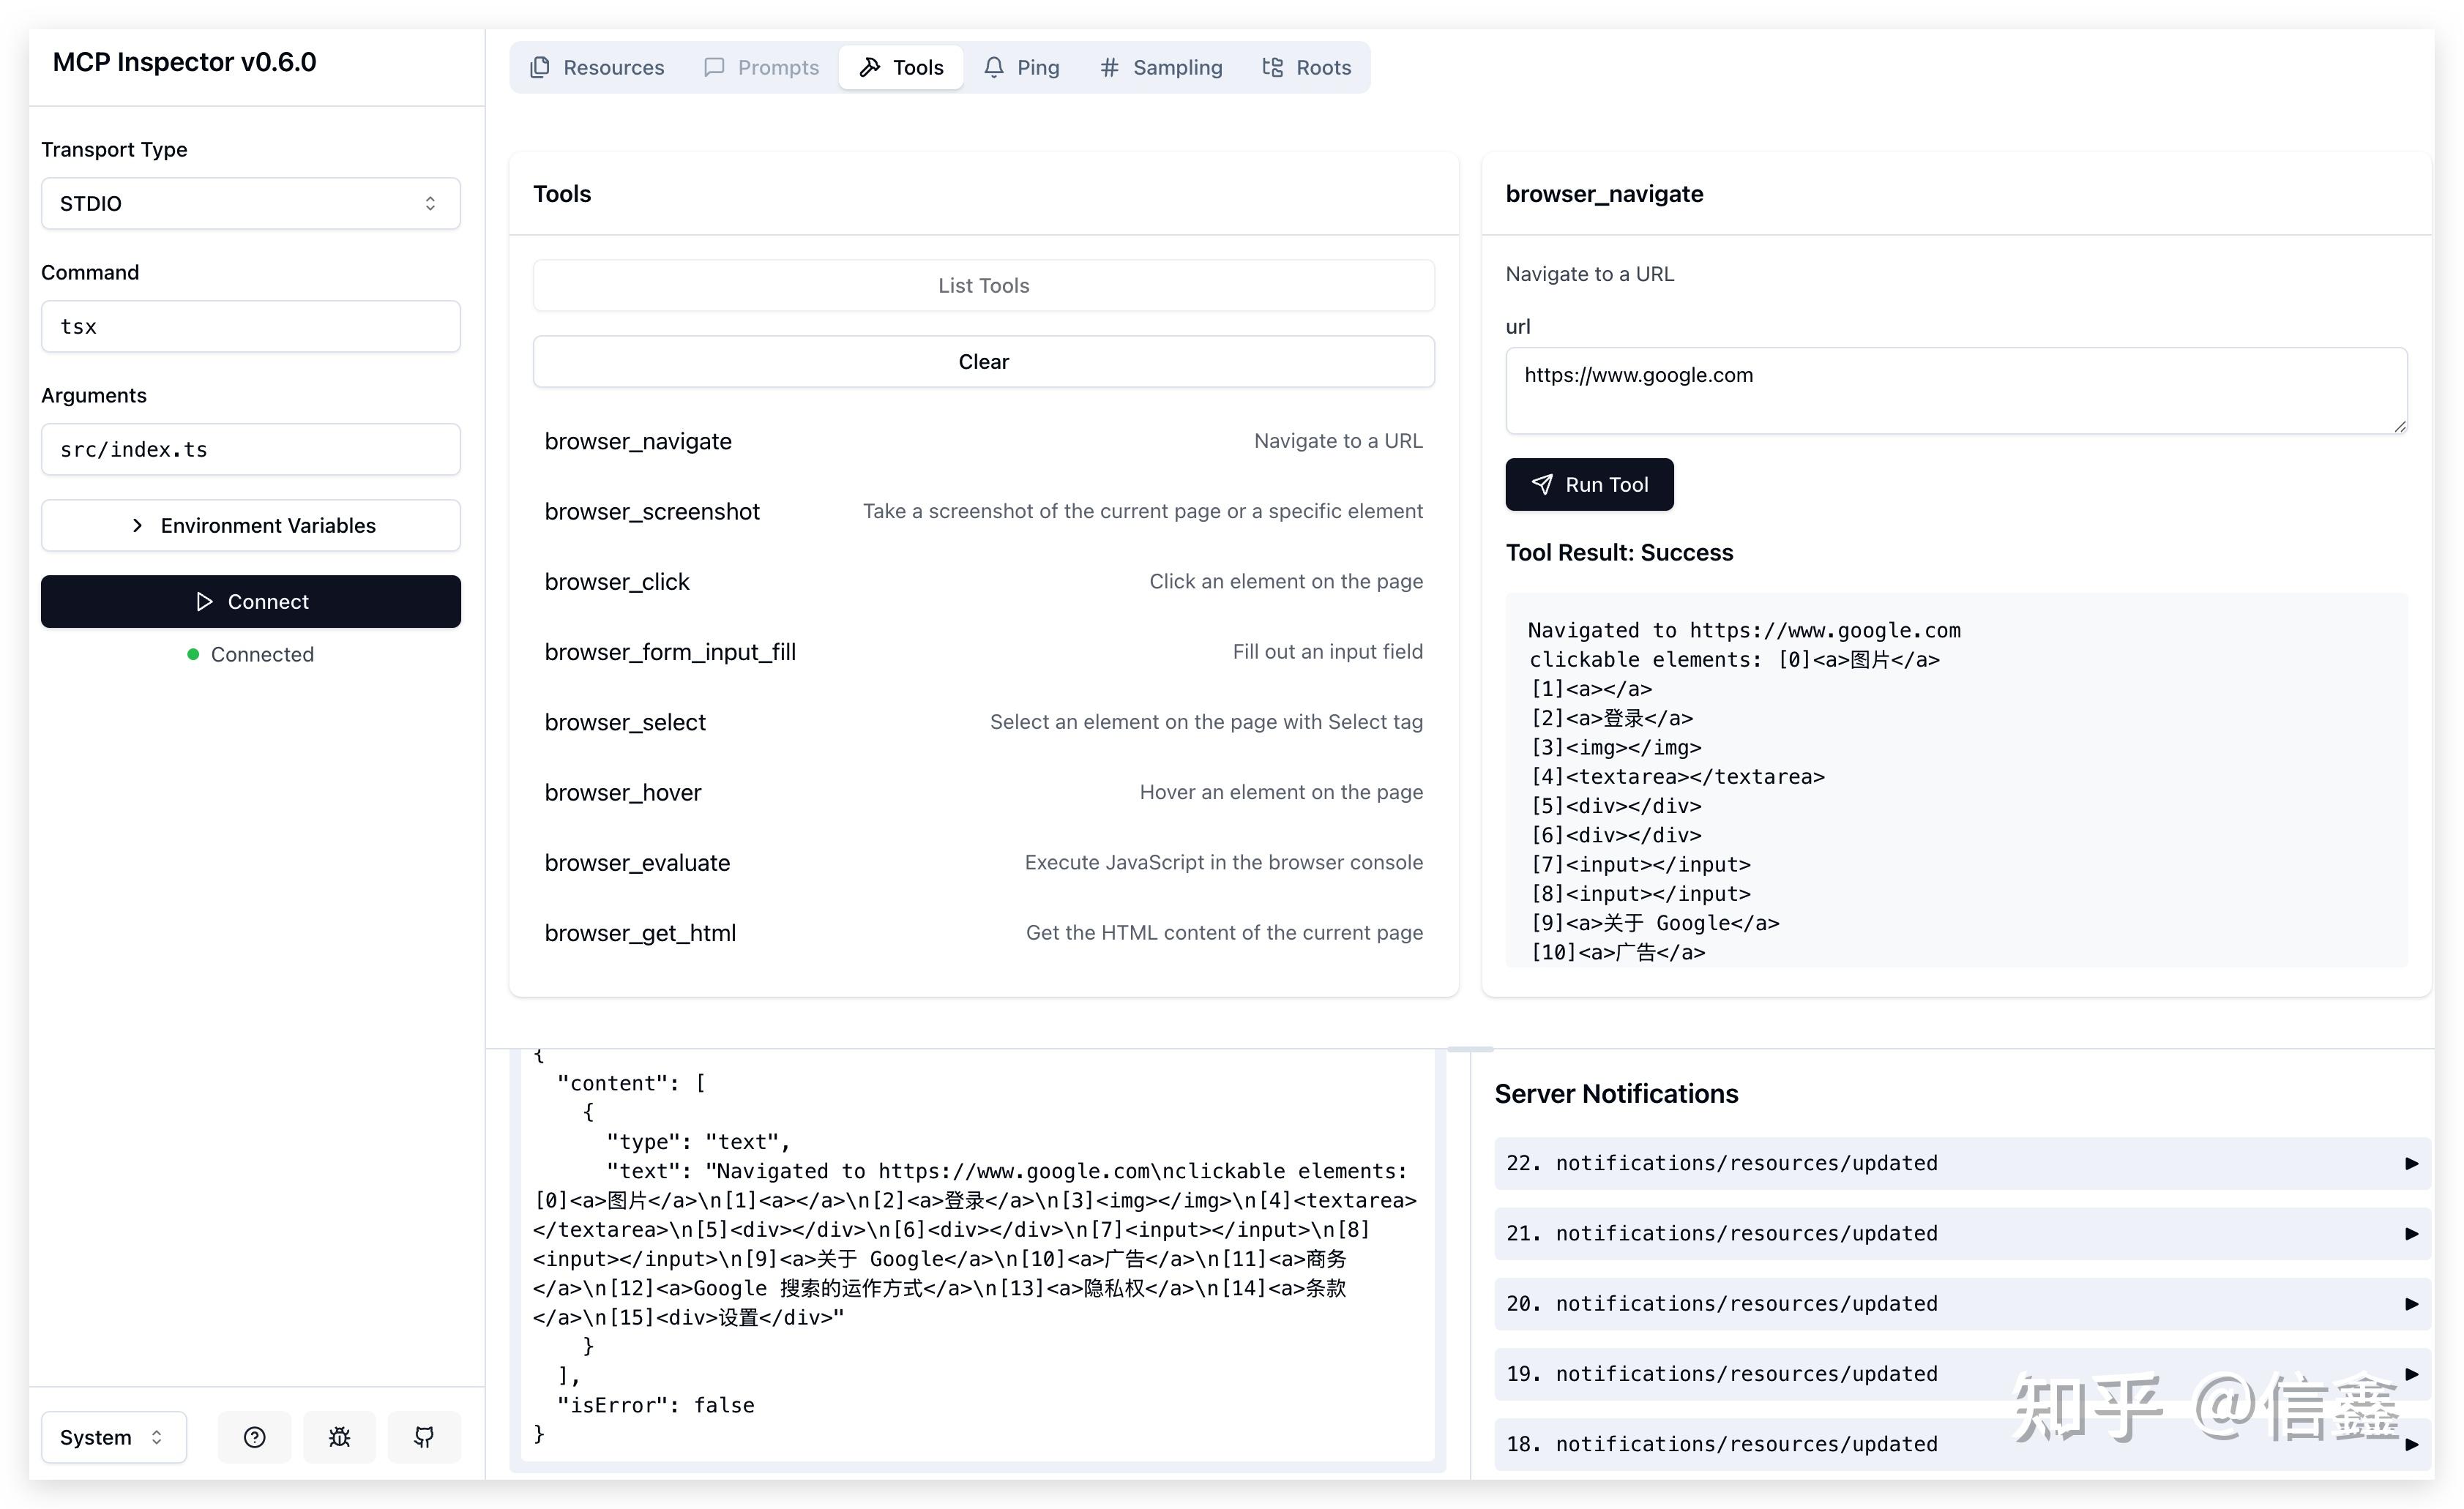Click the Sampling hash icon
Screen dimensions: 2464x1509
tap(1109, 67)
